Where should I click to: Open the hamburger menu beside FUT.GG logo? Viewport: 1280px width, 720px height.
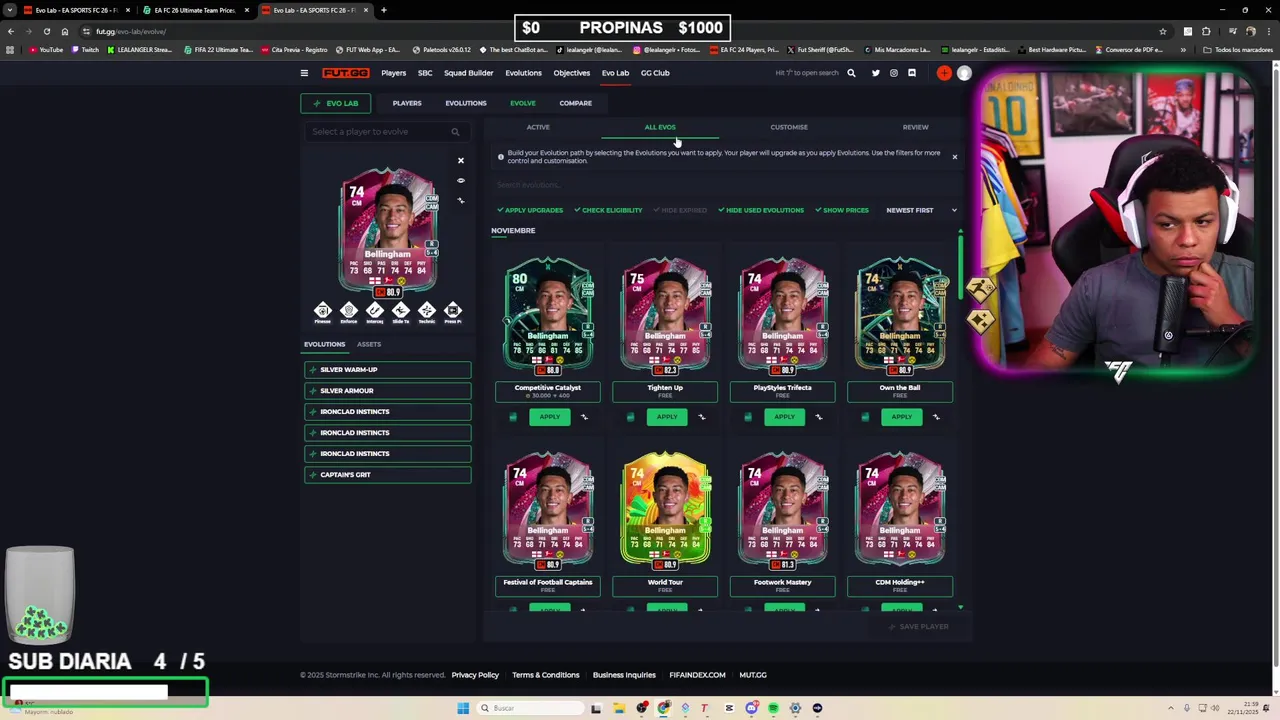point(304,73)
